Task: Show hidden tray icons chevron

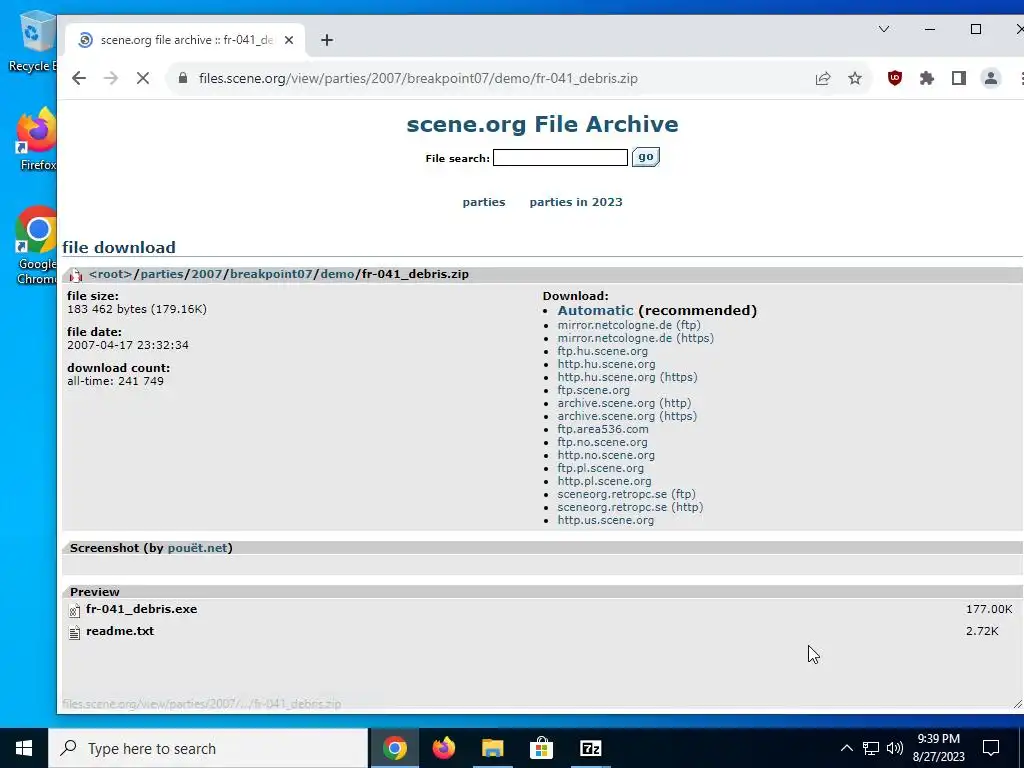Action: click(846, 748)
